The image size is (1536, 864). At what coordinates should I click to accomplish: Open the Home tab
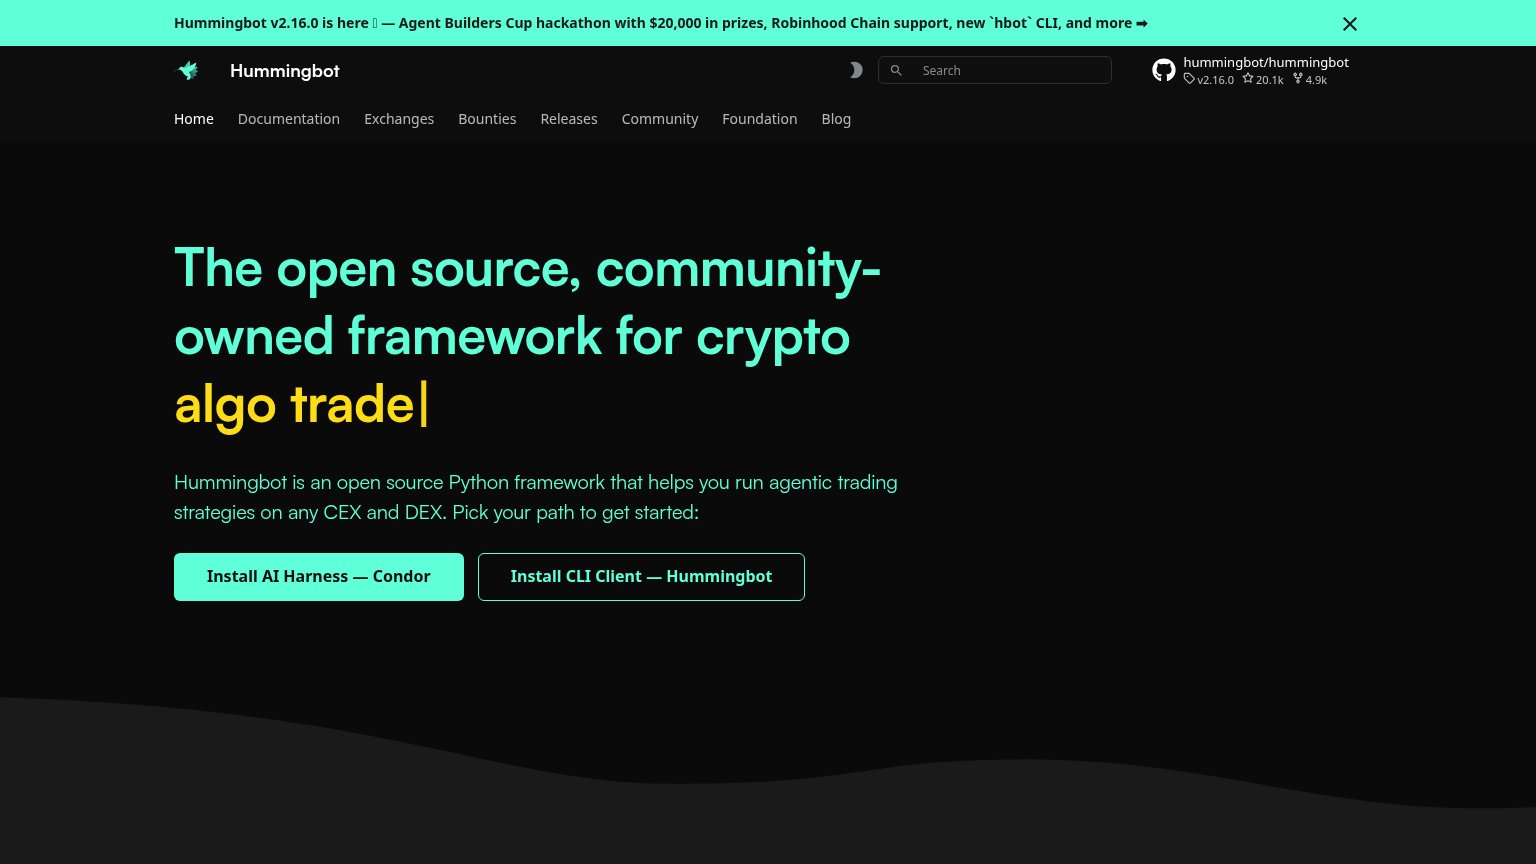194,119
